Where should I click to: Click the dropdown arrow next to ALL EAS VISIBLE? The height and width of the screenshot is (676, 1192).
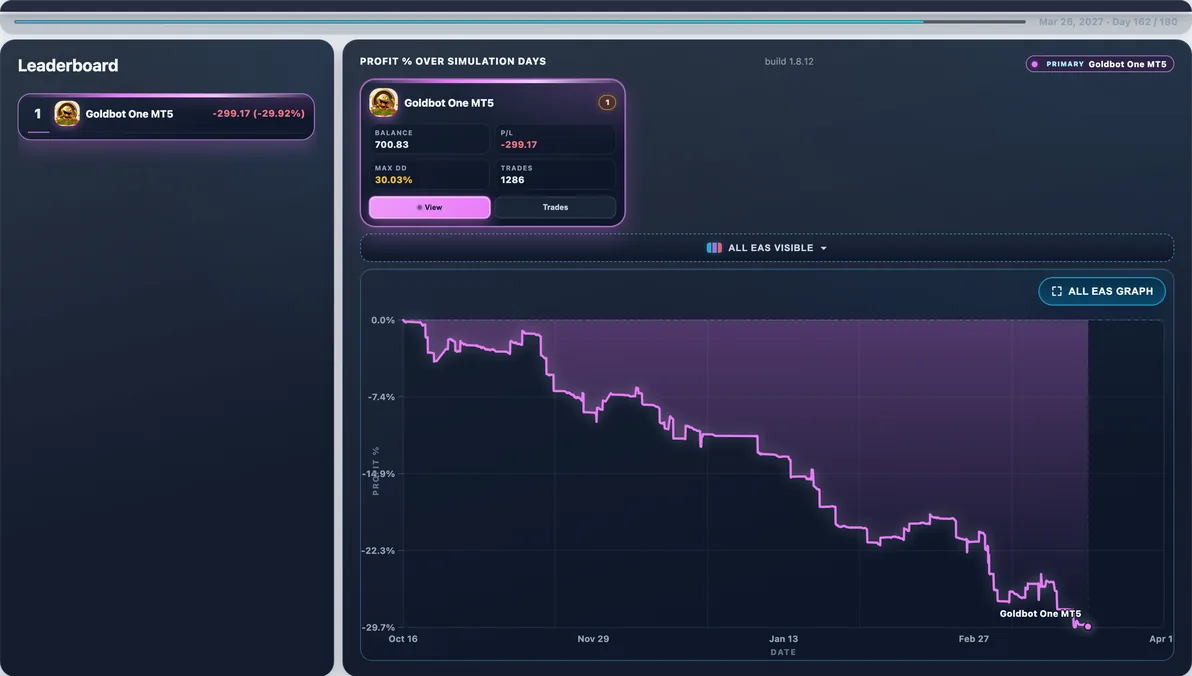tap(823, 249)
